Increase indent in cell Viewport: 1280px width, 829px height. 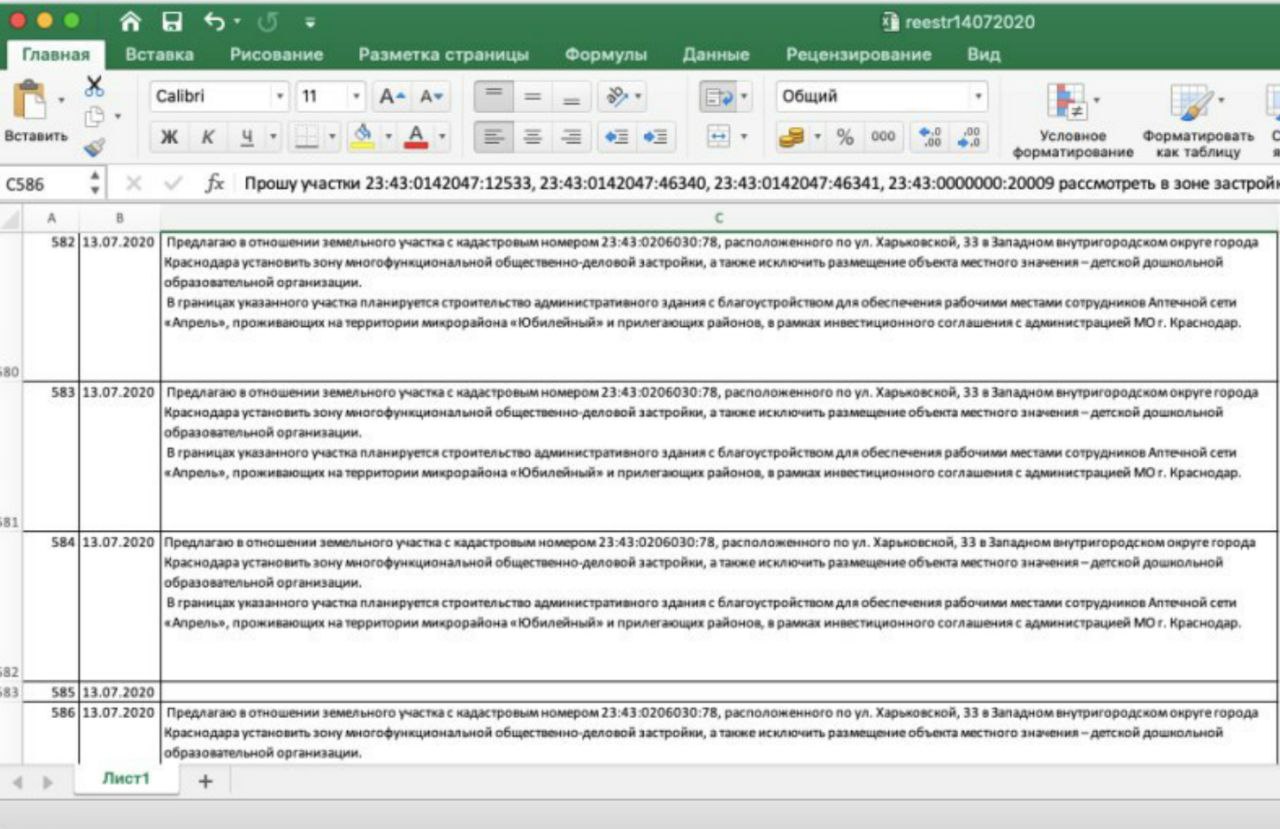656,137
